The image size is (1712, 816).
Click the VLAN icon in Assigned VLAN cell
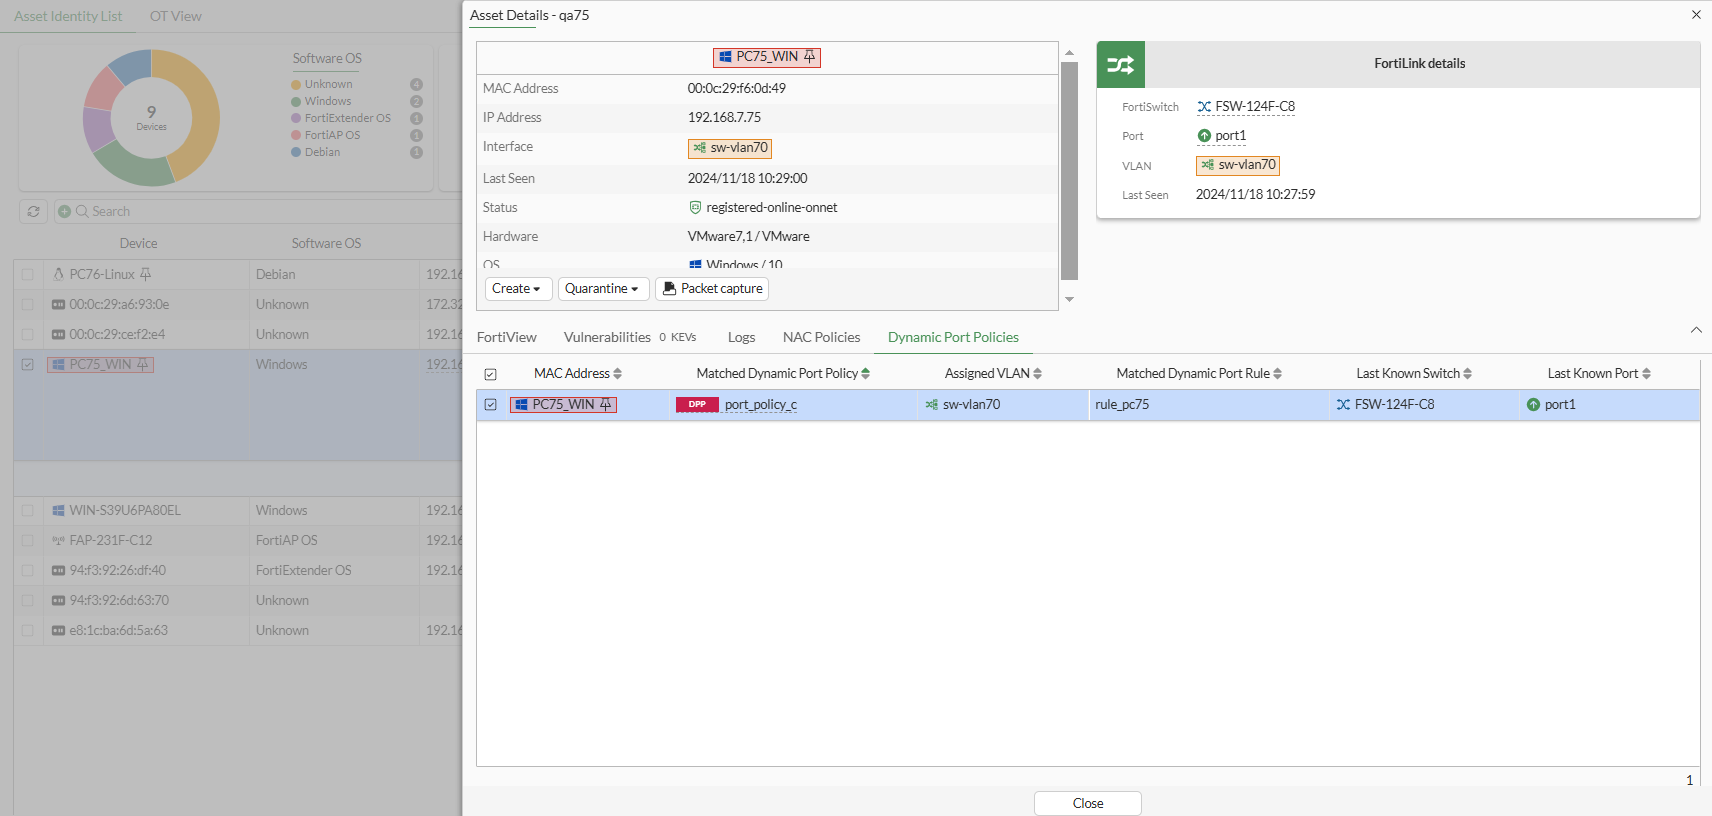931,405
